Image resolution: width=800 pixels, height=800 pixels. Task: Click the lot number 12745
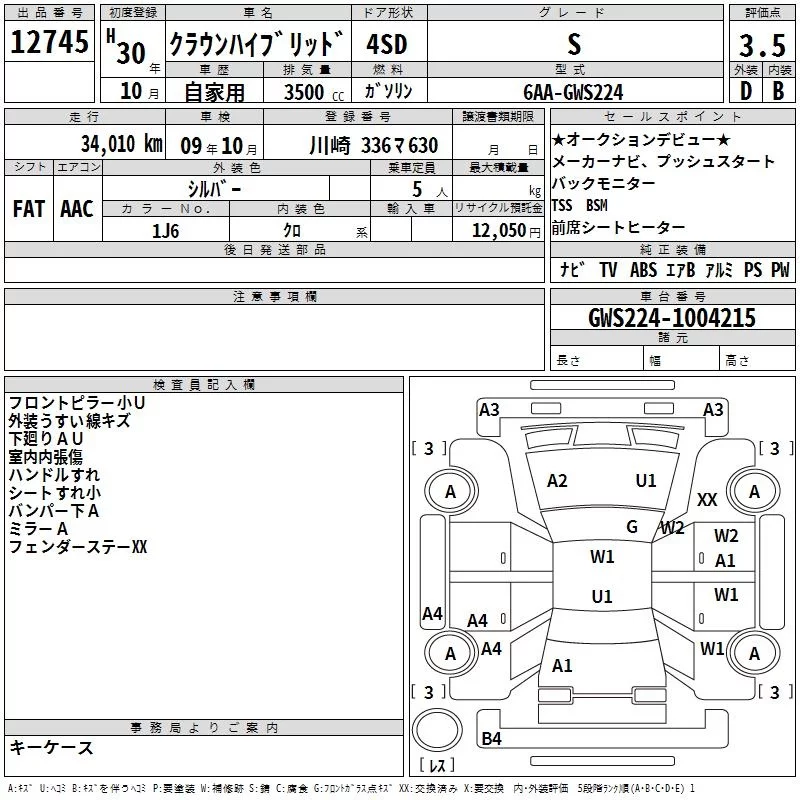coord(49,44)
